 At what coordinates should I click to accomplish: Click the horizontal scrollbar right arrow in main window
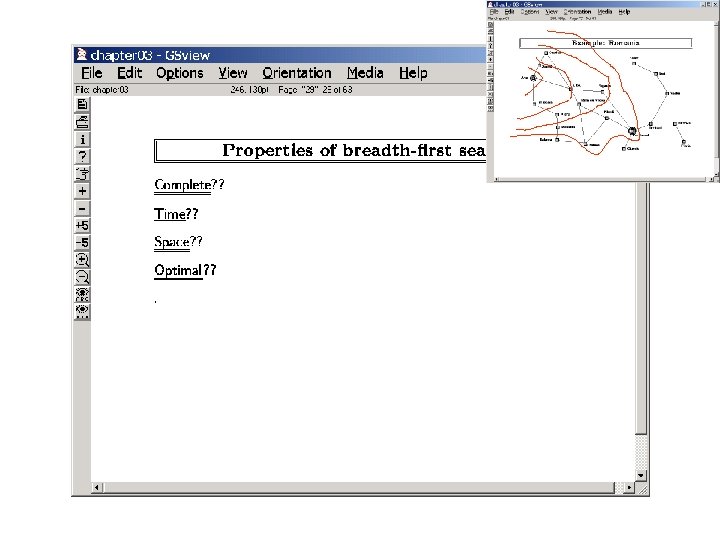(629, 487)
